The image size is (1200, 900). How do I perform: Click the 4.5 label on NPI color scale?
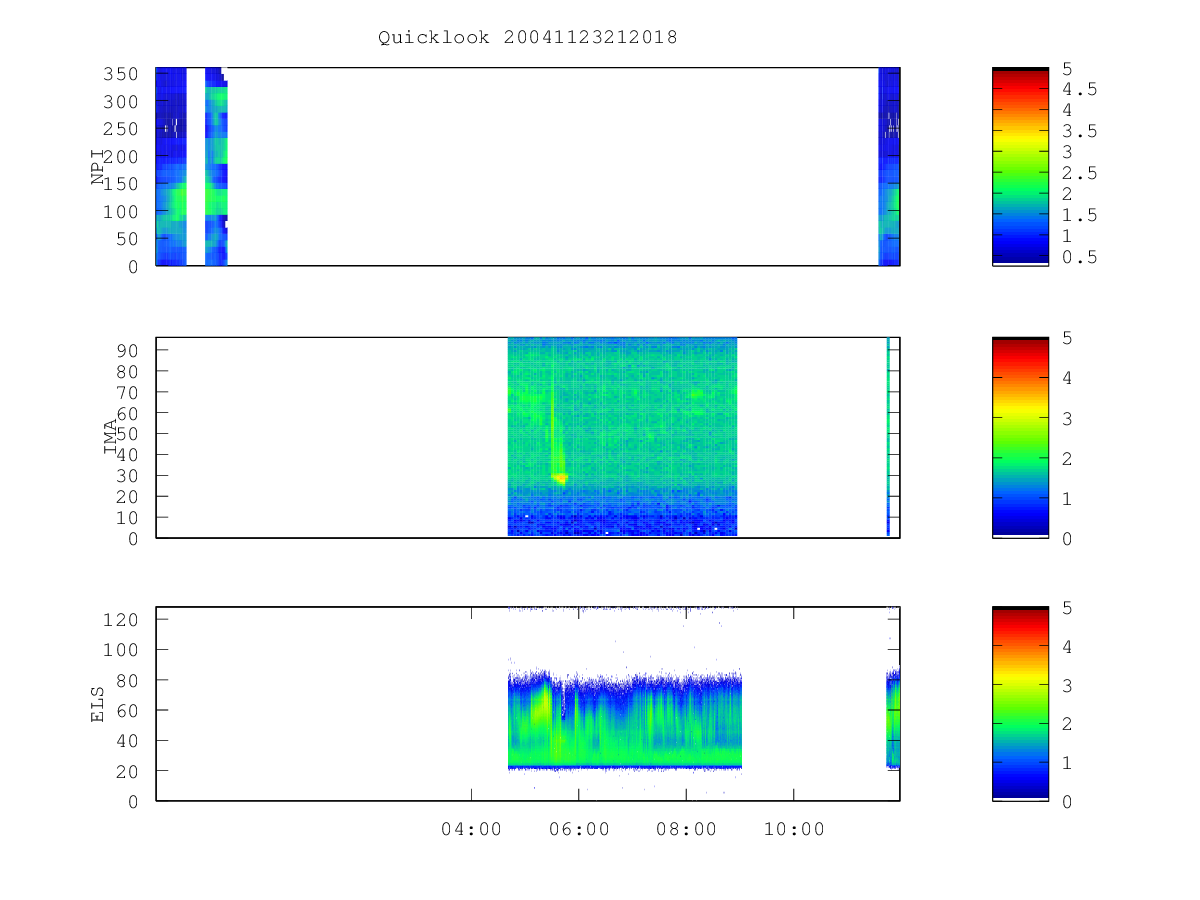(1078, 89)
